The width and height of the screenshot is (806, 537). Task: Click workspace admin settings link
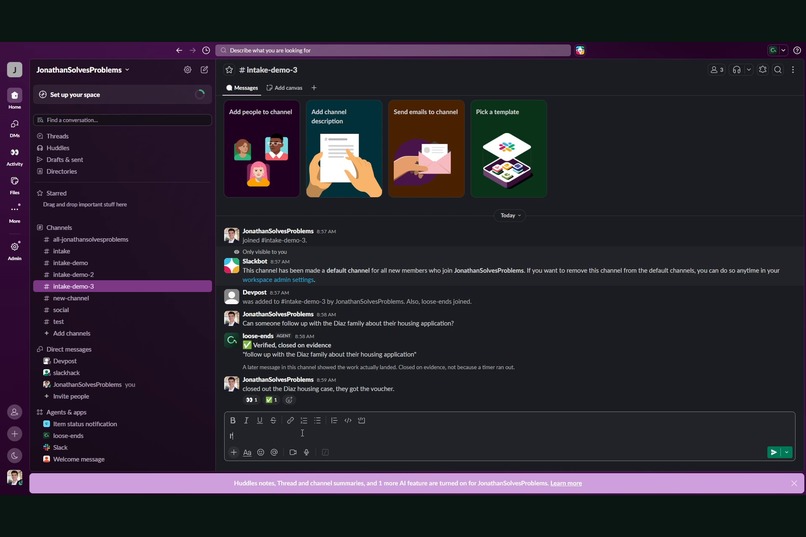(278, 280)
